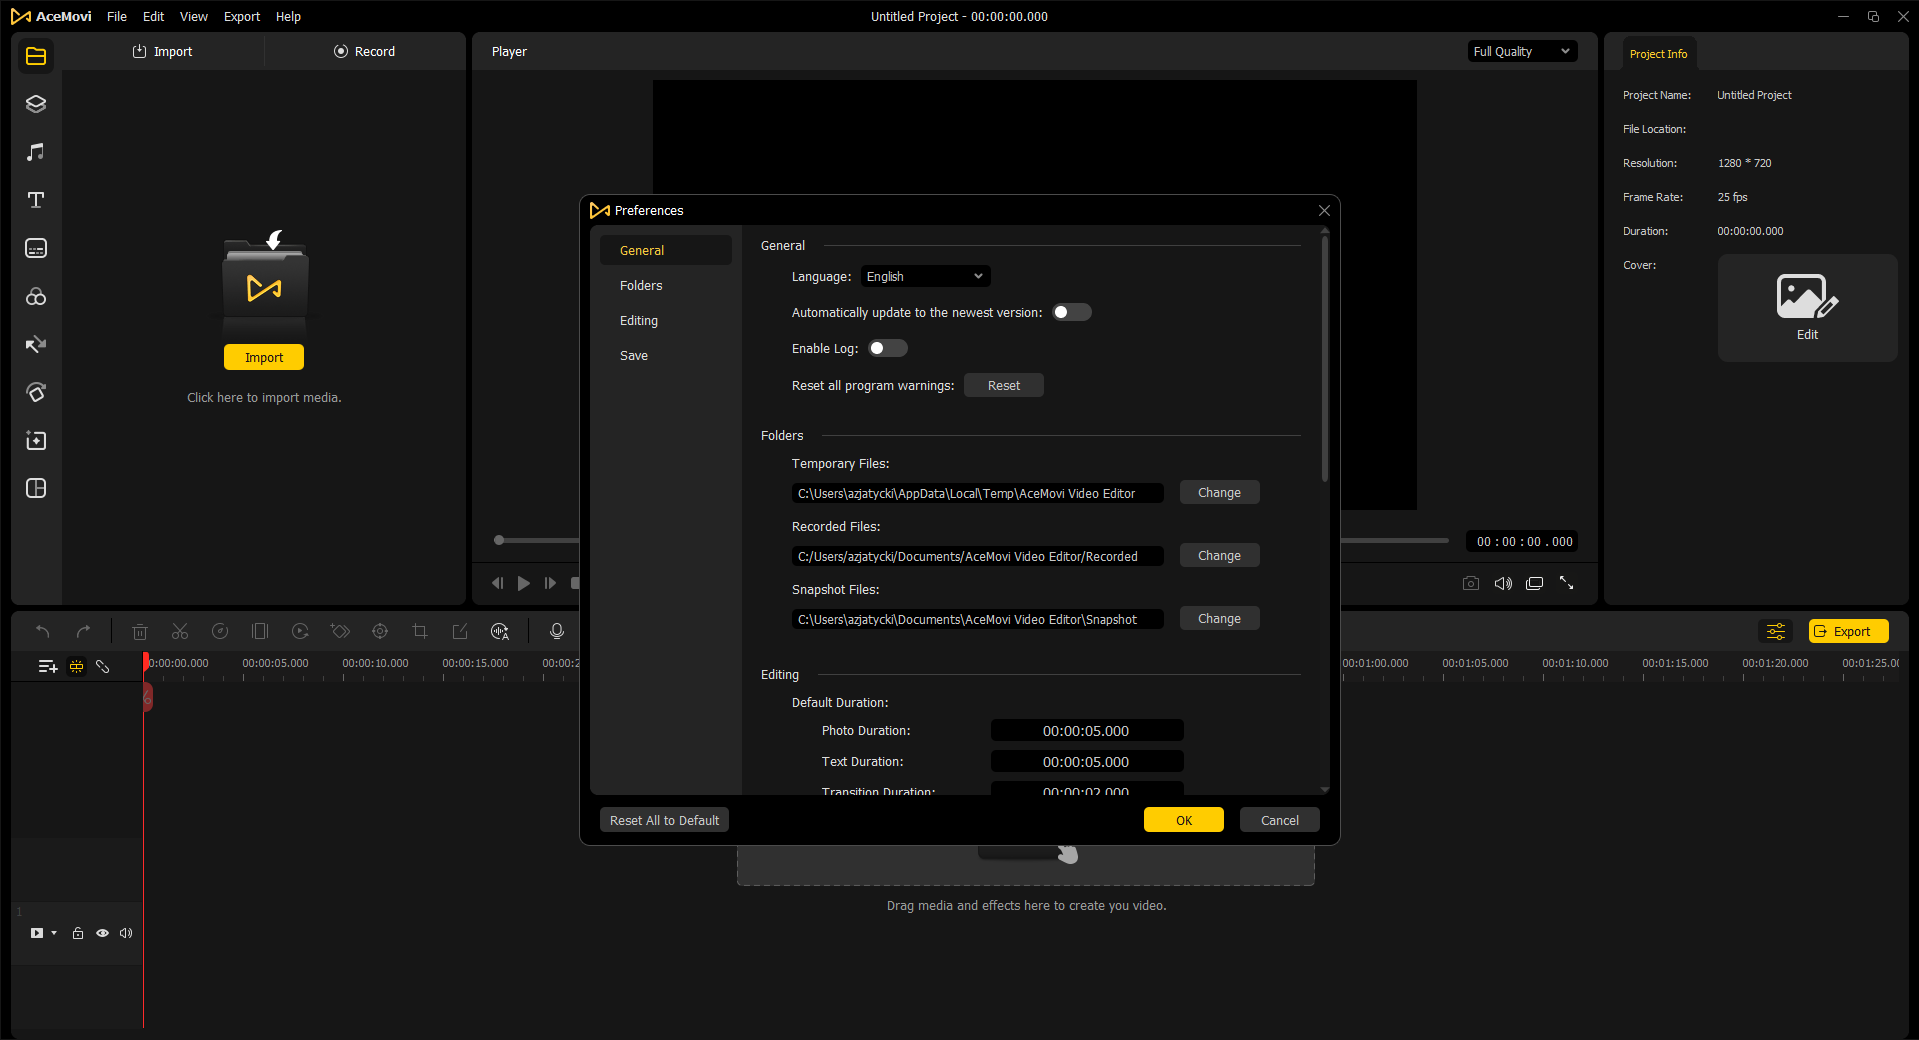Click the microphone voice-over icon
Image resolution: width=1919 pixels, height=1040 pixels.
pos(557,631)
